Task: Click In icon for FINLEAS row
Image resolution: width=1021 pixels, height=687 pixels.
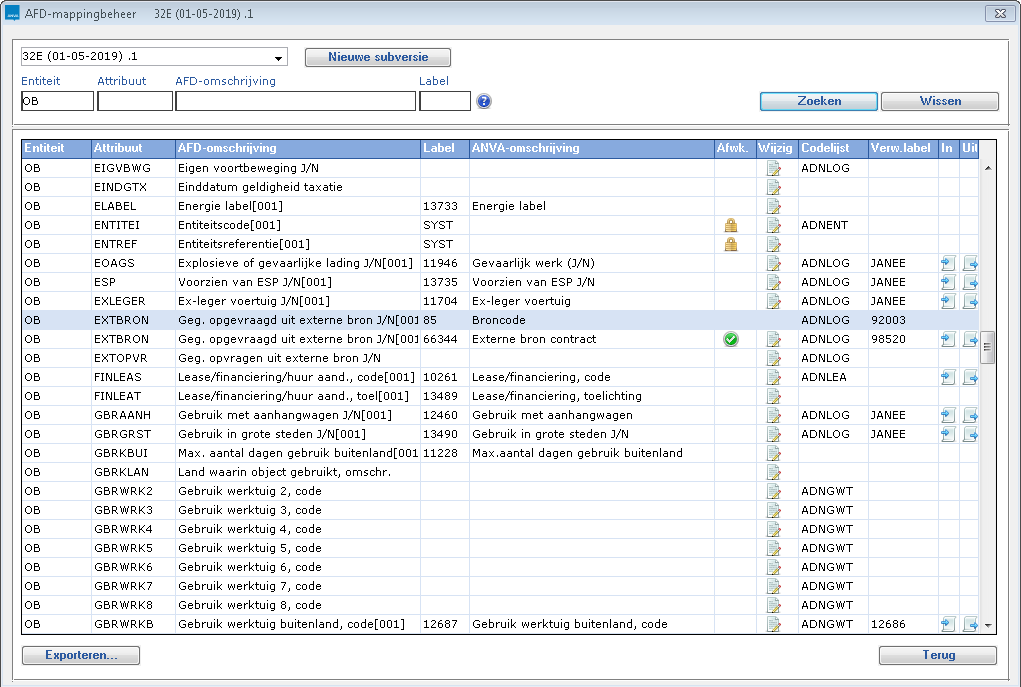Action: (x=947, y=377)
